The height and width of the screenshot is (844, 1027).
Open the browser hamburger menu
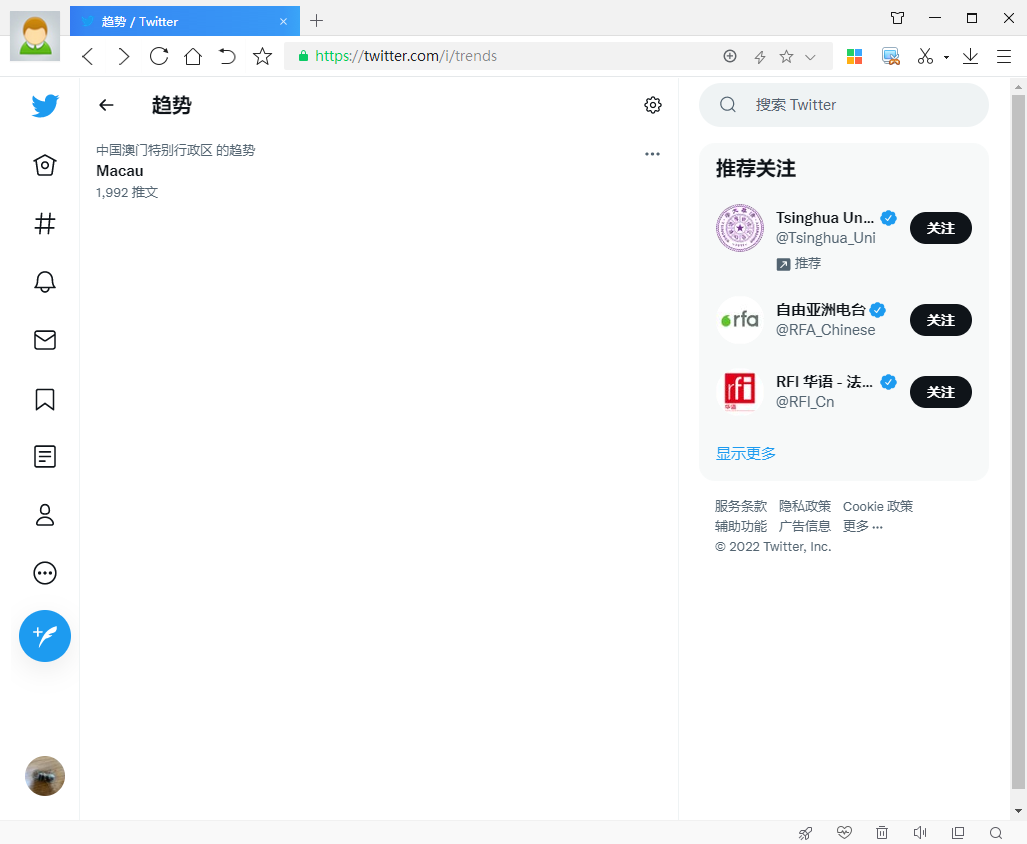pyautogui.click(x=1003, y=56)
